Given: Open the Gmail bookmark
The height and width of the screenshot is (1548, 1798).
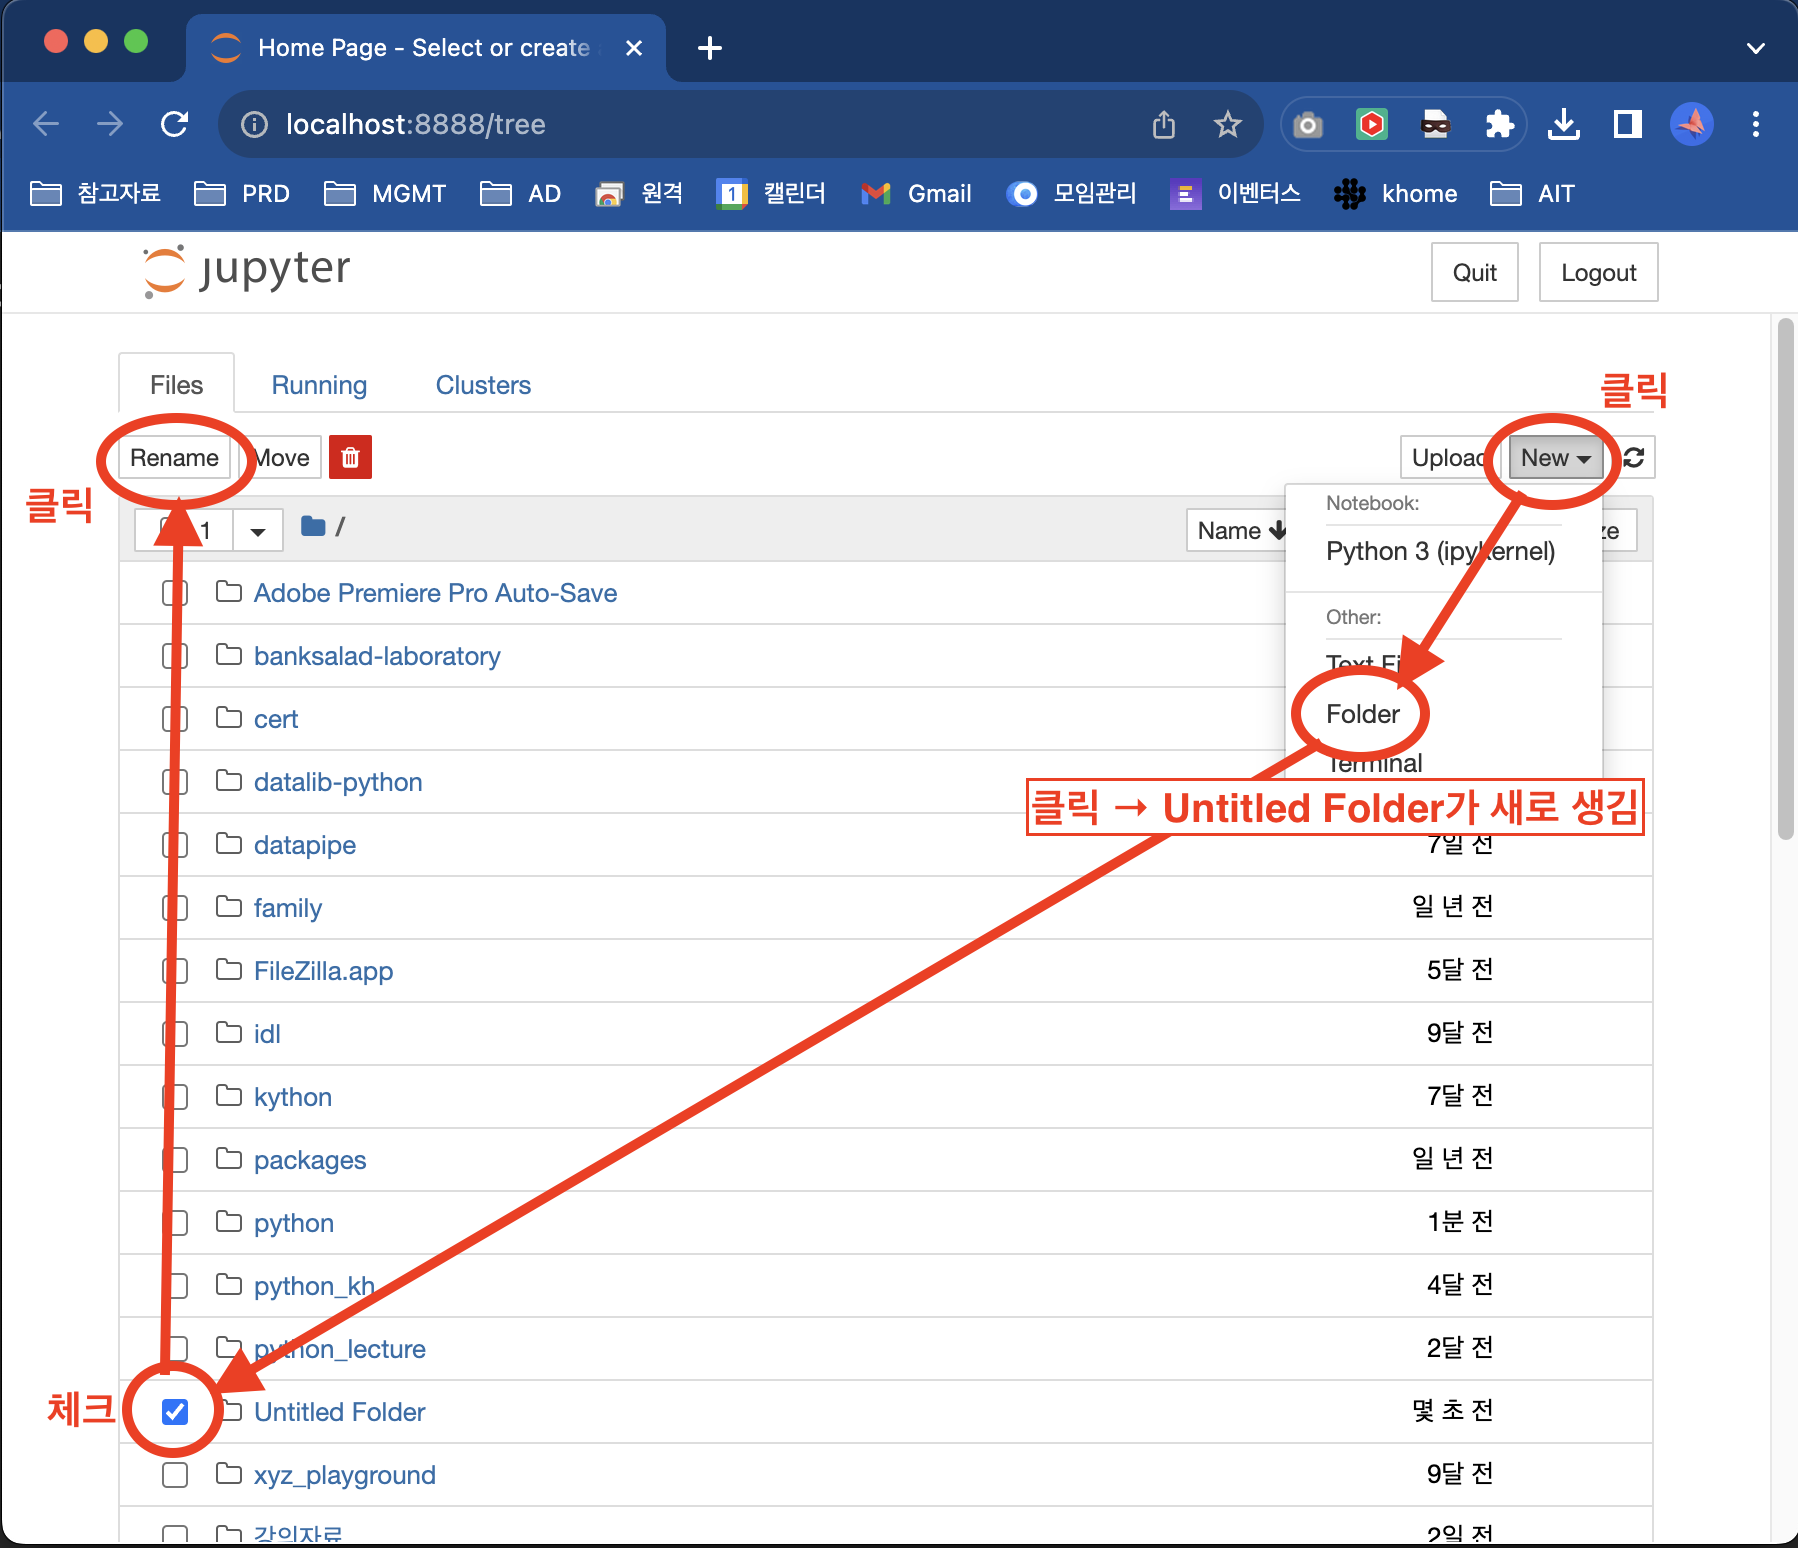Looking at the screenshot, I should (916, 193).
